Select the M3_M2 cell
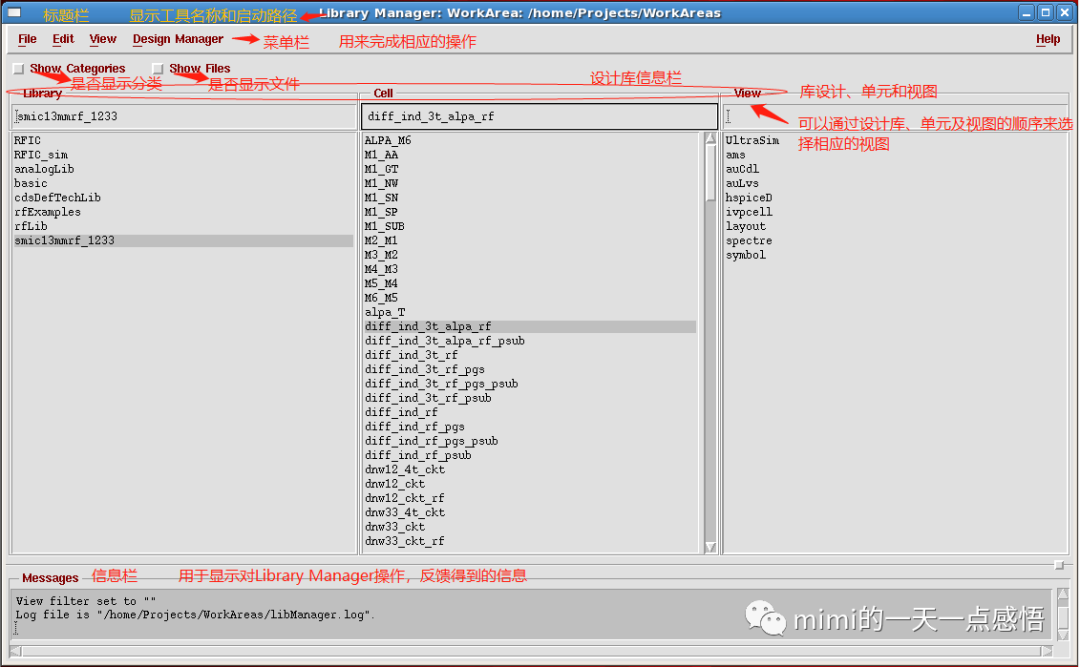1080x667 pixels. [382, 255]
